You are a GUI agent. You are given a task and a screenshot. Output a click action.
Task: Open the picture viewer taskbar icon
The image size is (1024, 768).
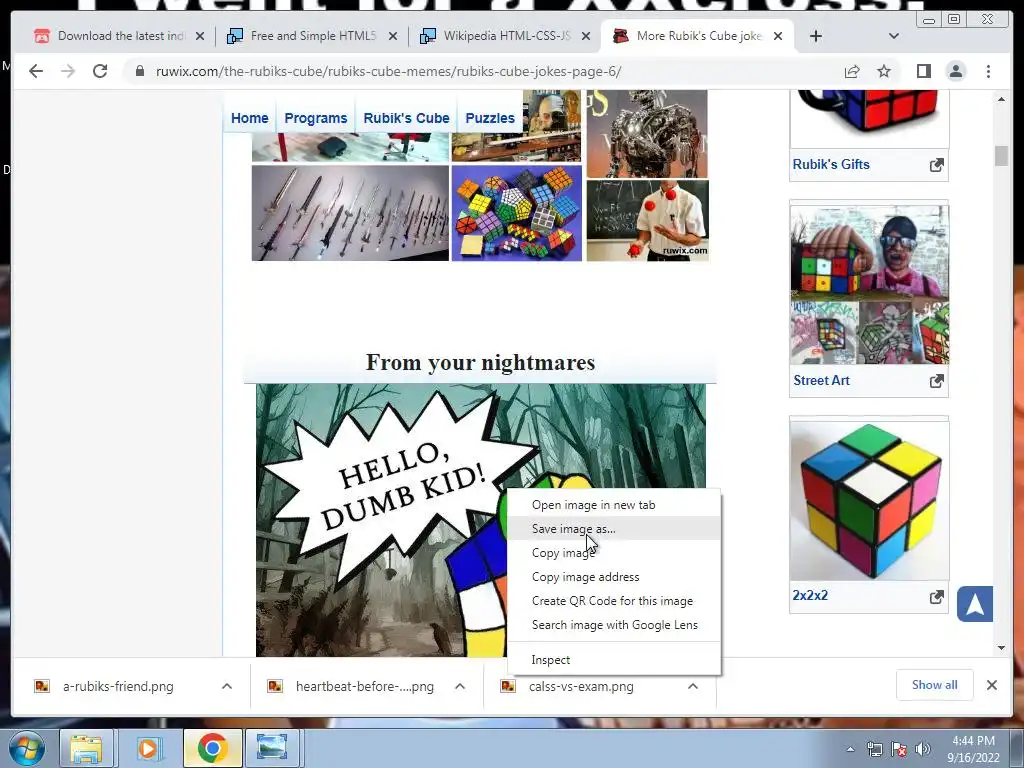(272, 748)
